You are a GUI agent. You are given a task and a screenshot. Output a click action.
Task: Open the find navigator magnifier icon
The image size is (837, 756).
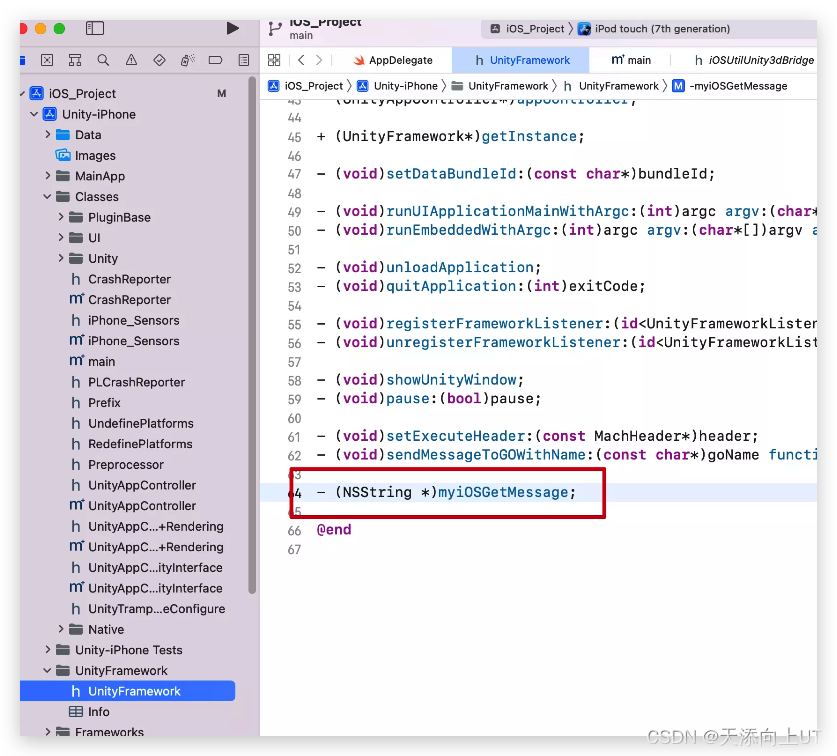[103, 60]
